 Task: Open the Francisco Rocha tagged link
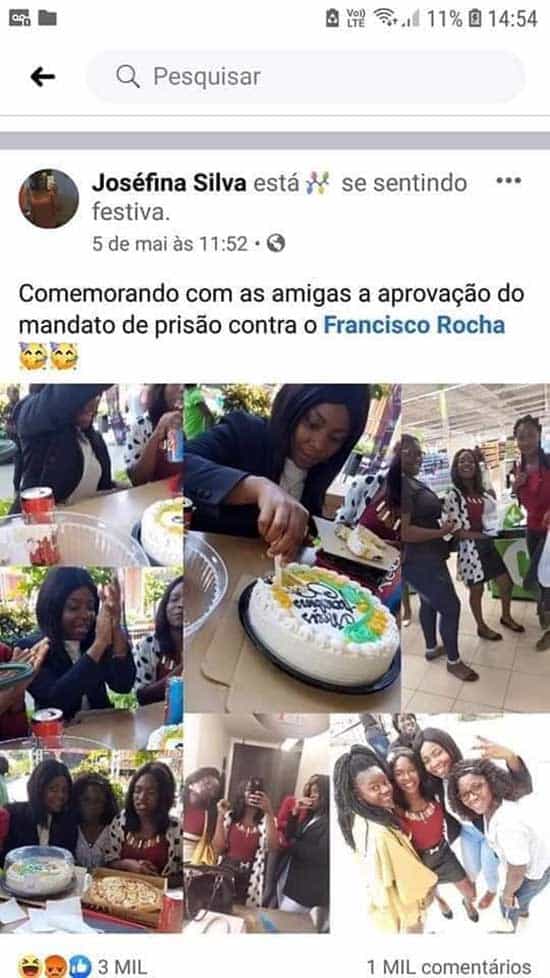pyautogui.click(x=414, y=325)
